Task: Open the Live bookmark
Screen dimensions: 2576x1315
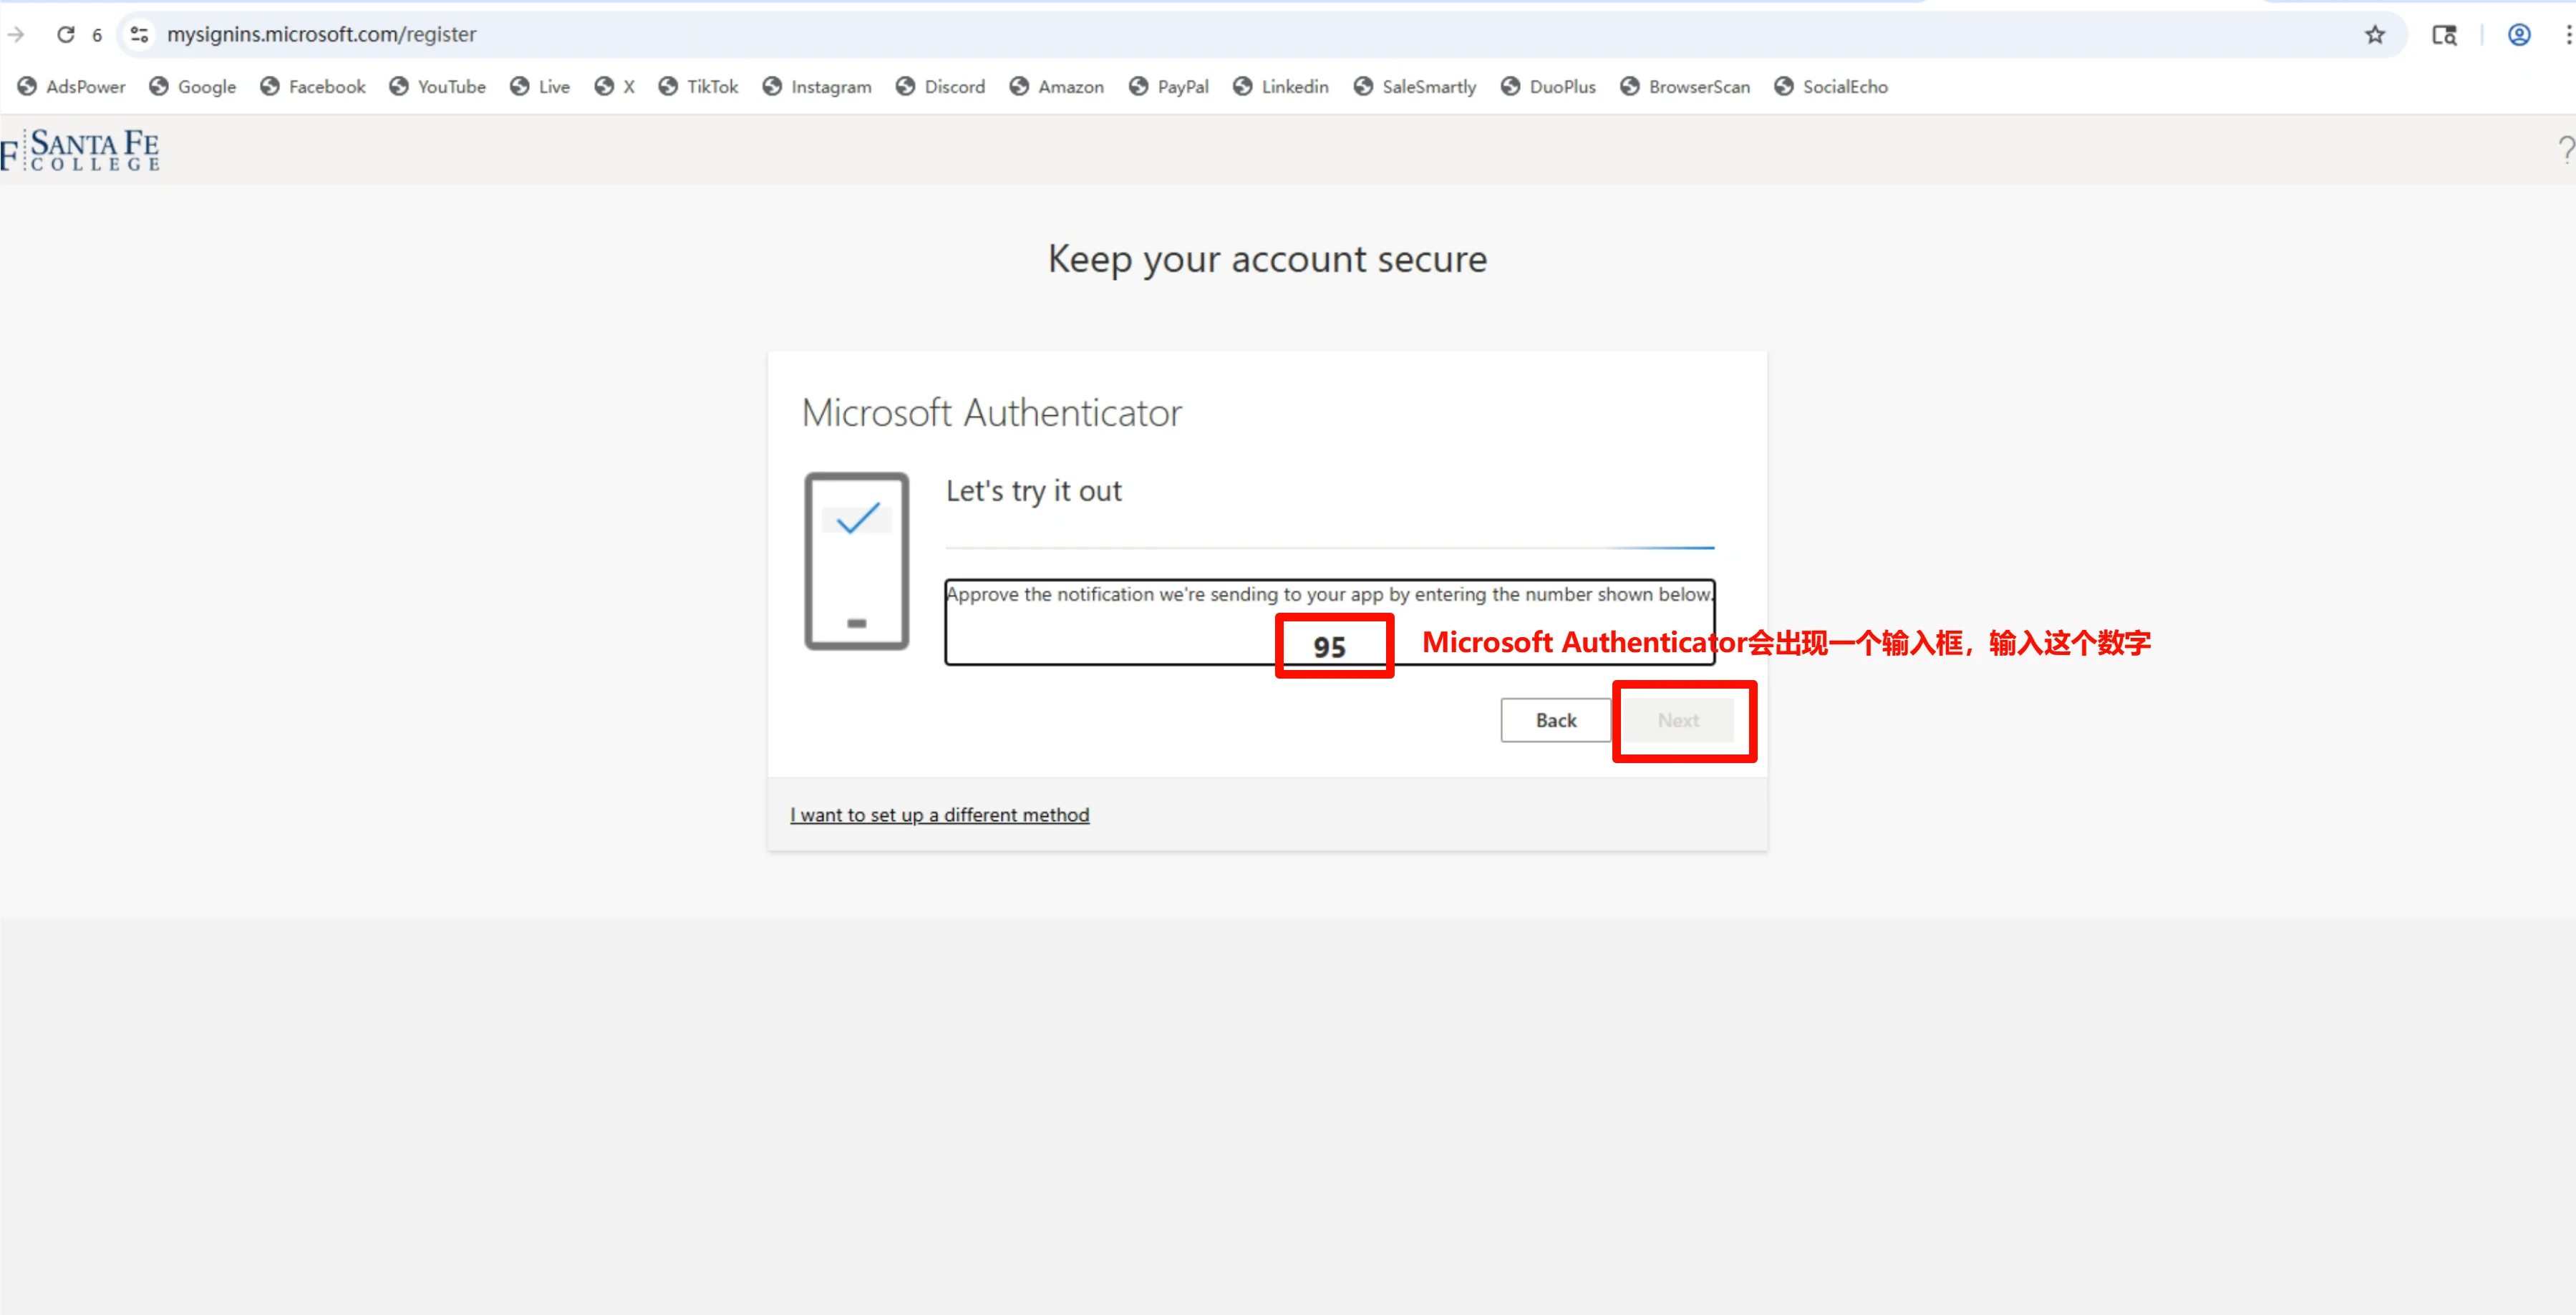Action: 540,87
